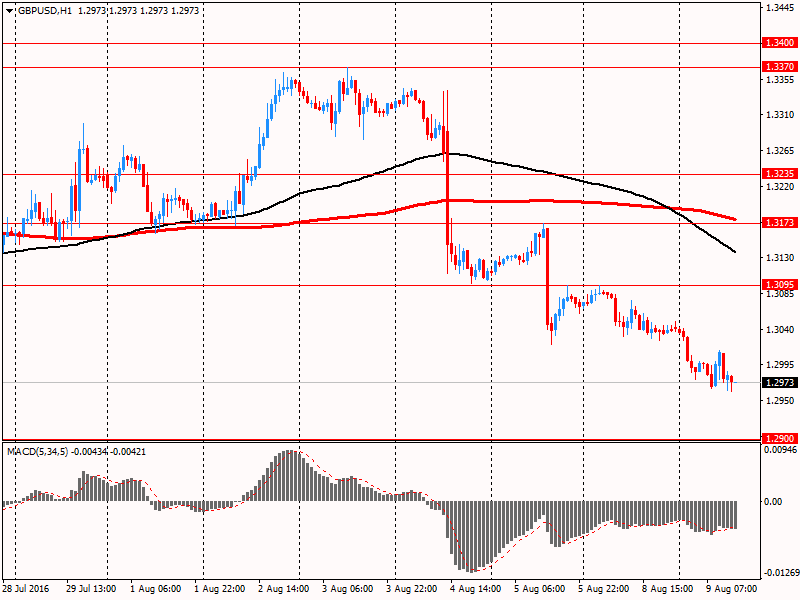The height and width of the screenshot is (600, 800).
Task: Select the MACD(5,34,5) indicator label
Action: click(x=37, y=452)
